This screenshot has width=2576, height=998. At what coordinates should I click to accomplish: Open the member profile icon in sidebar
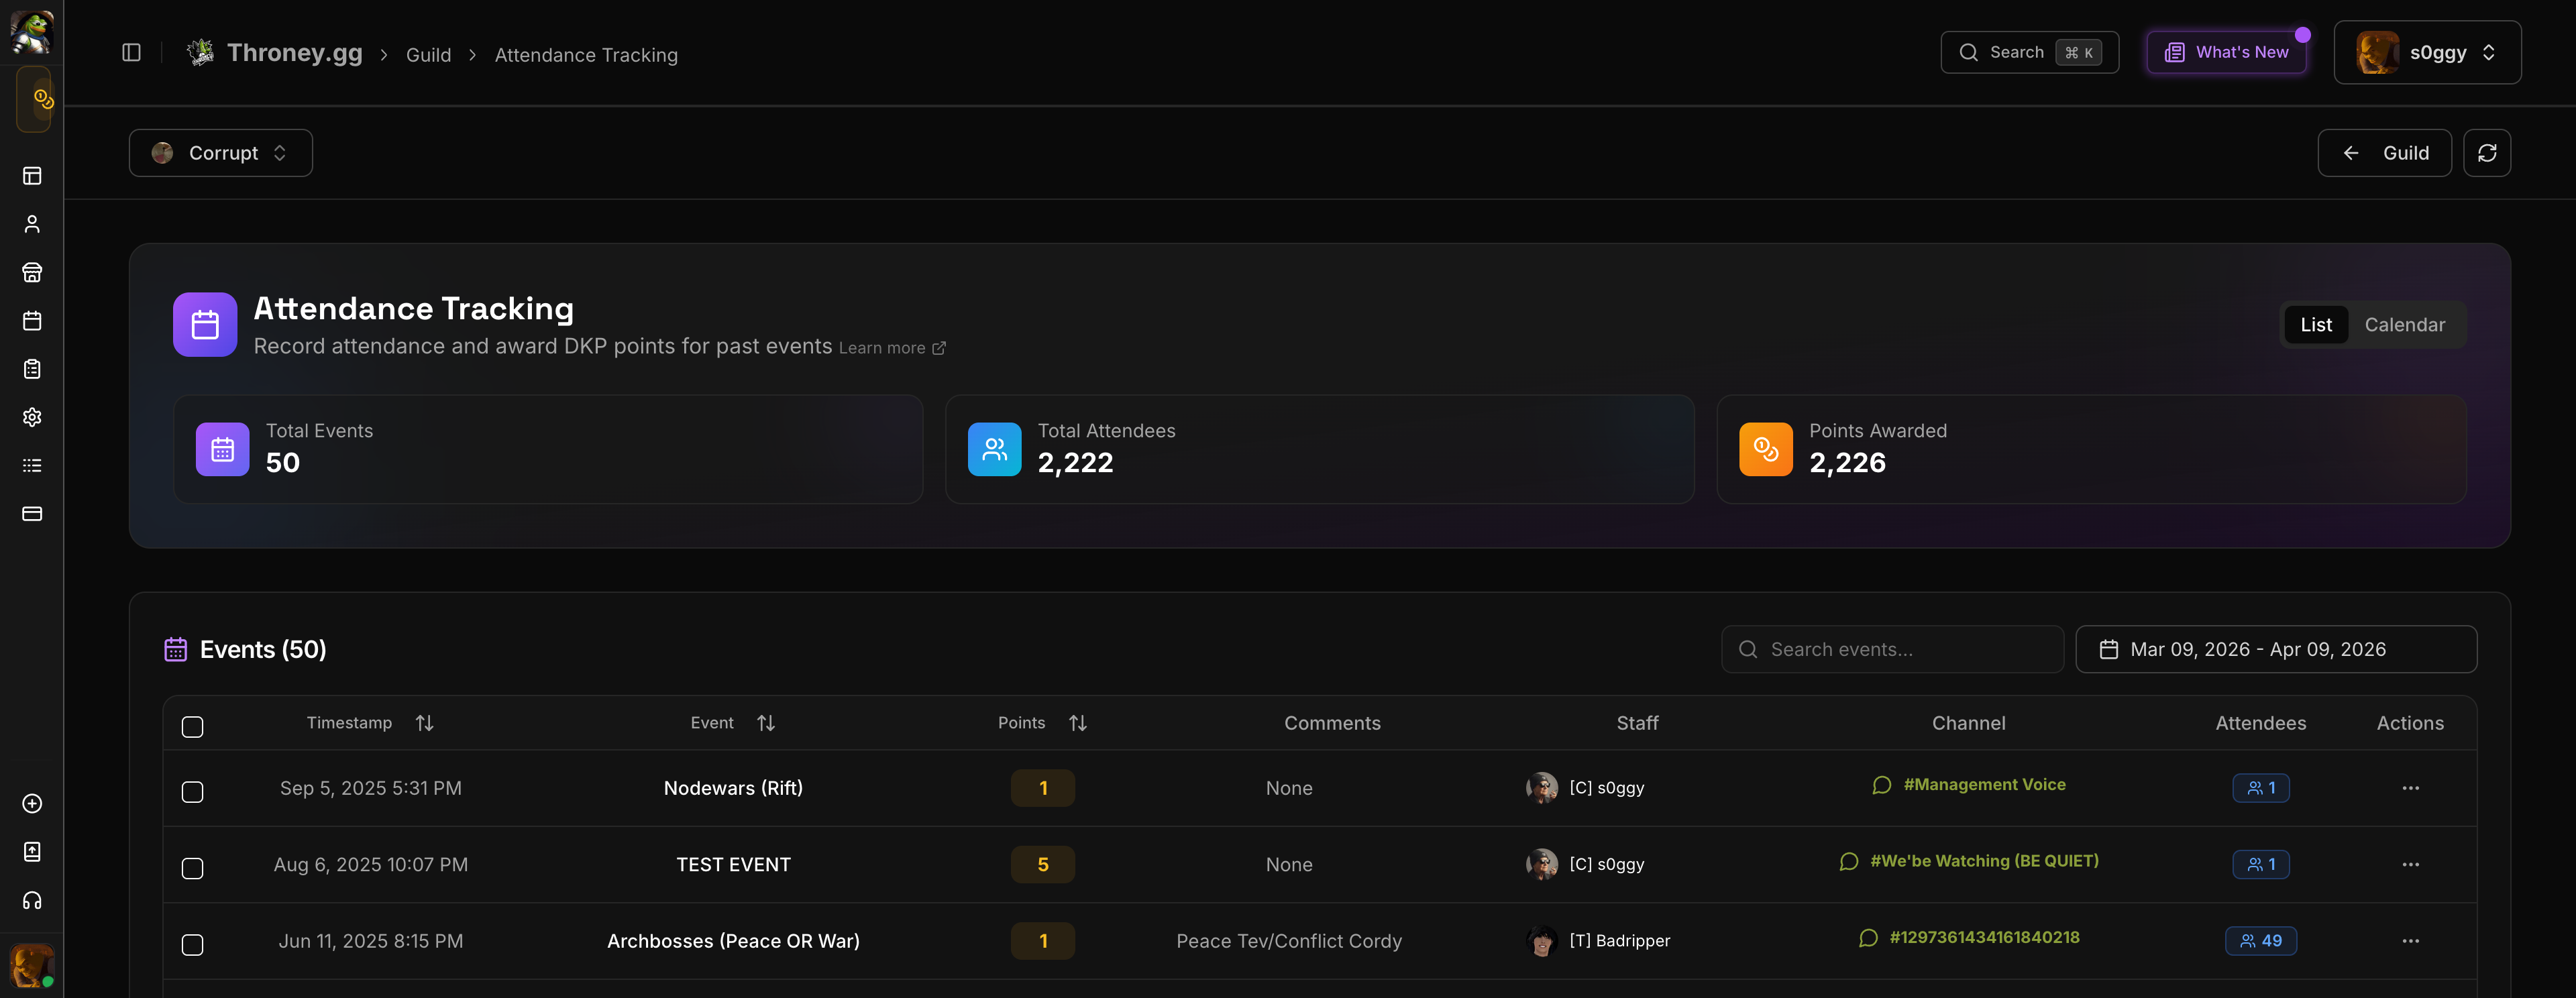click(x=32, y=224)
